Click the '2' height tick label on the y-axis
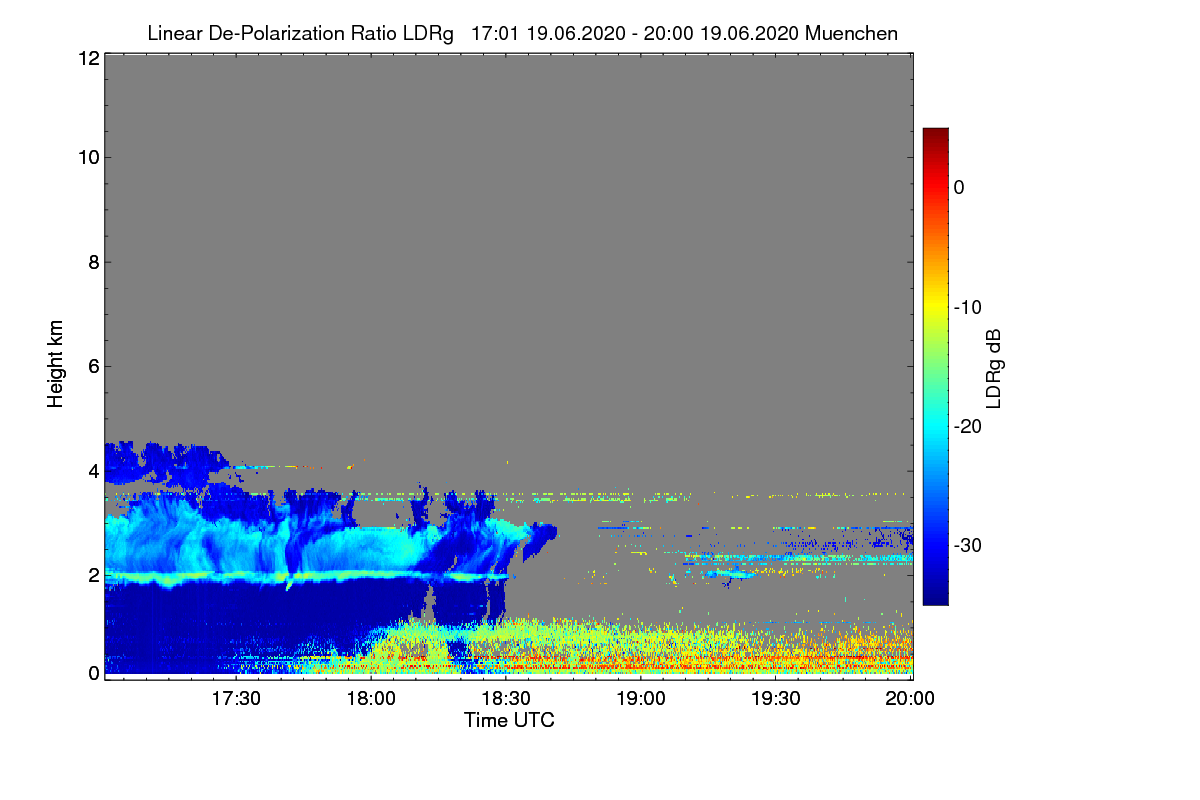This screenshot has width=1200, height=800. pos(93,575)
